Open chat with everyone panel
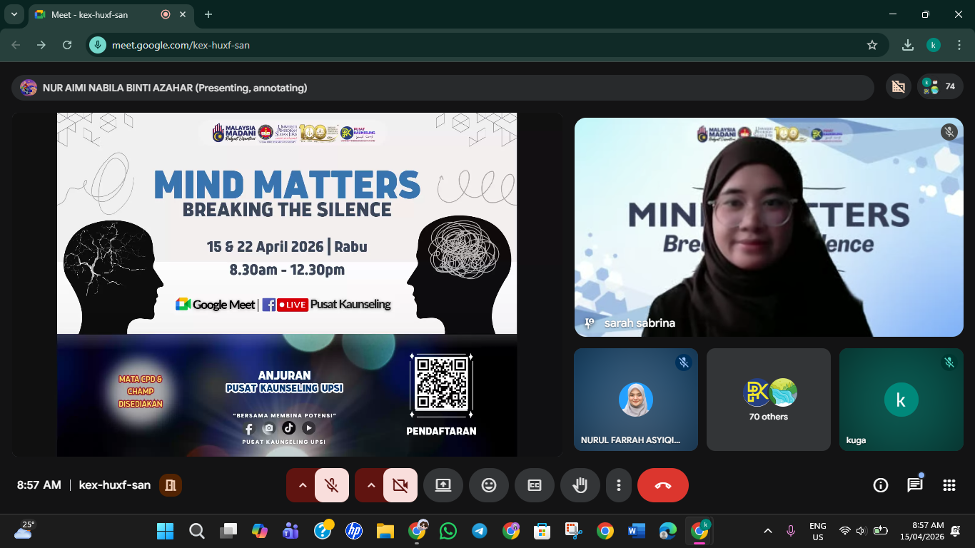 point(914,485)
